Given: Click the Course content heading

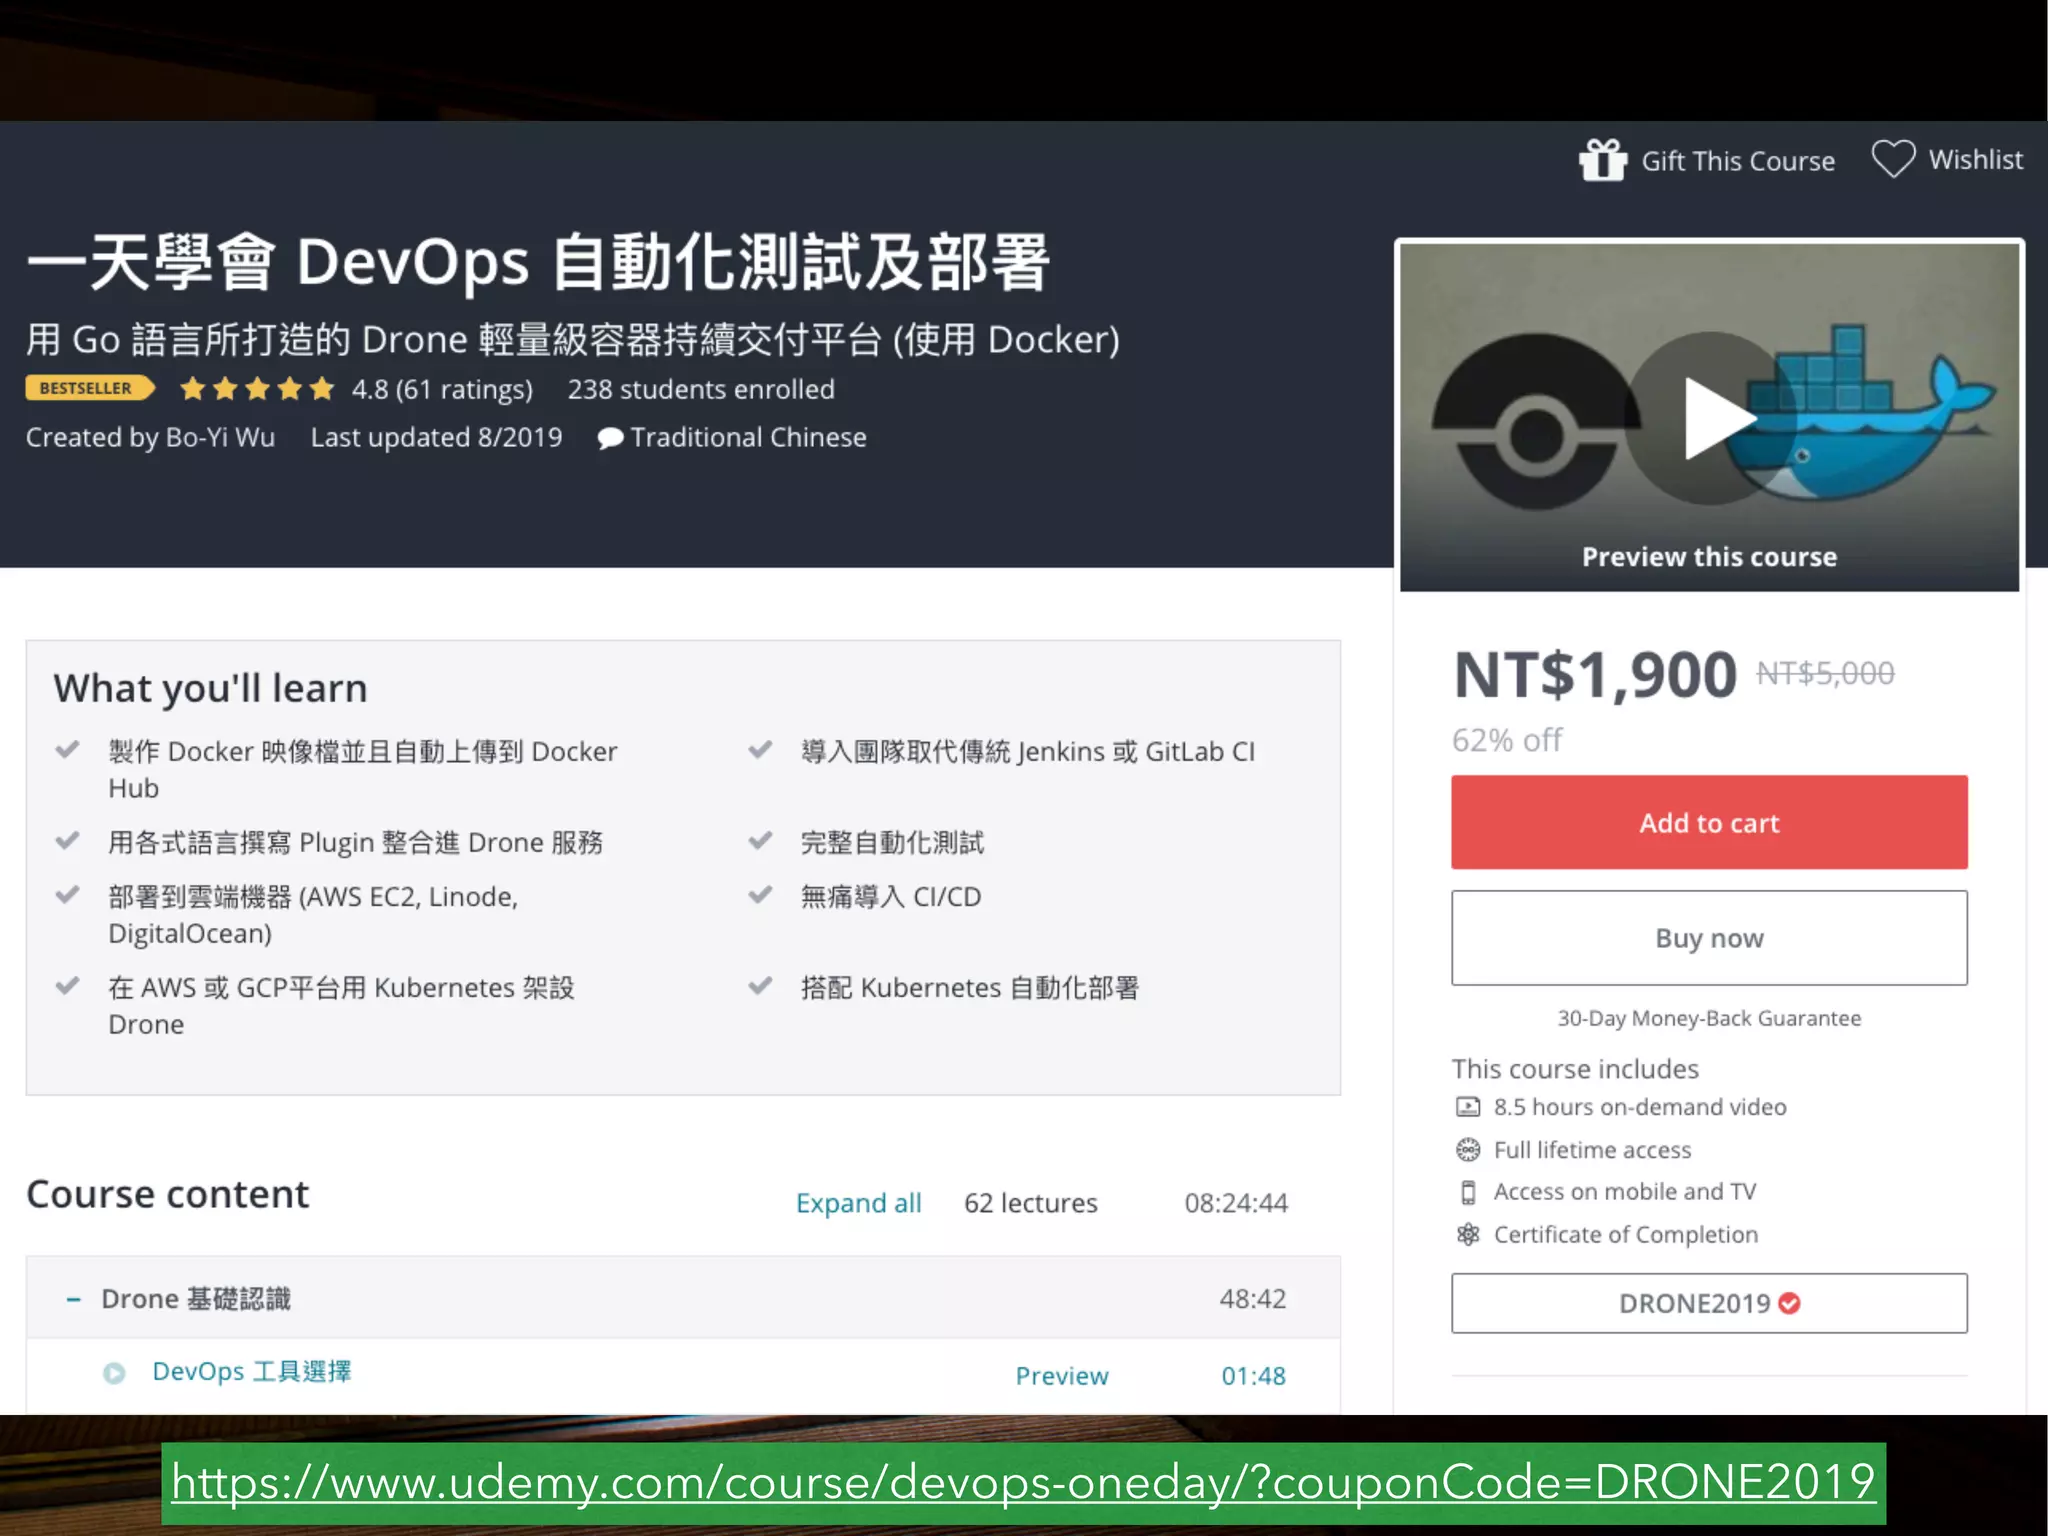Looking at the screenshot, I should (x=167, y=1194).
